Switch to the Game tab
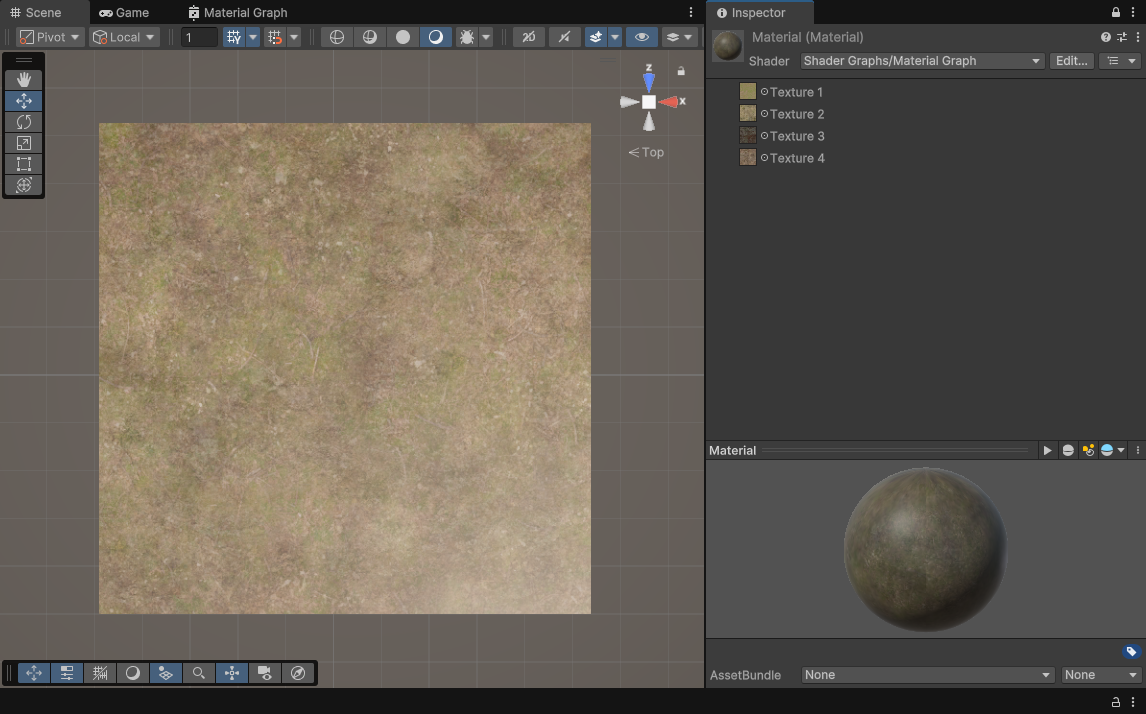 [124, 13]
